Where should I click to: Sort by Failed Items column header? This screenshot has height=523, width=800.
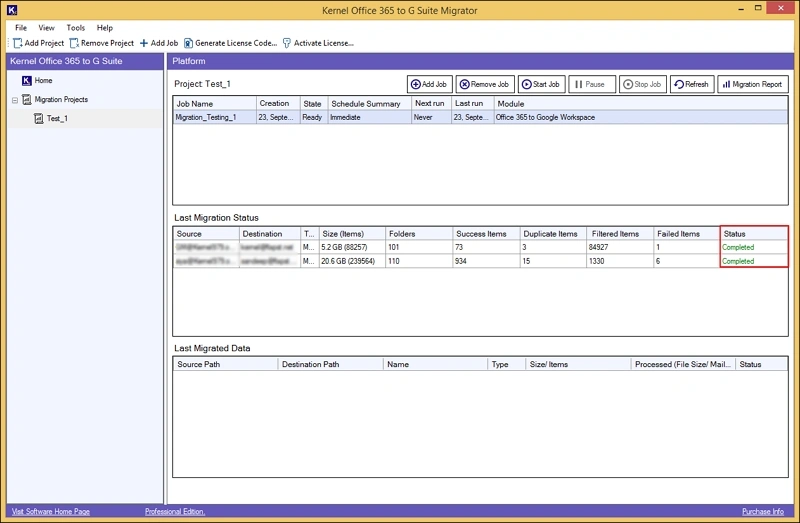click(679, 234)
